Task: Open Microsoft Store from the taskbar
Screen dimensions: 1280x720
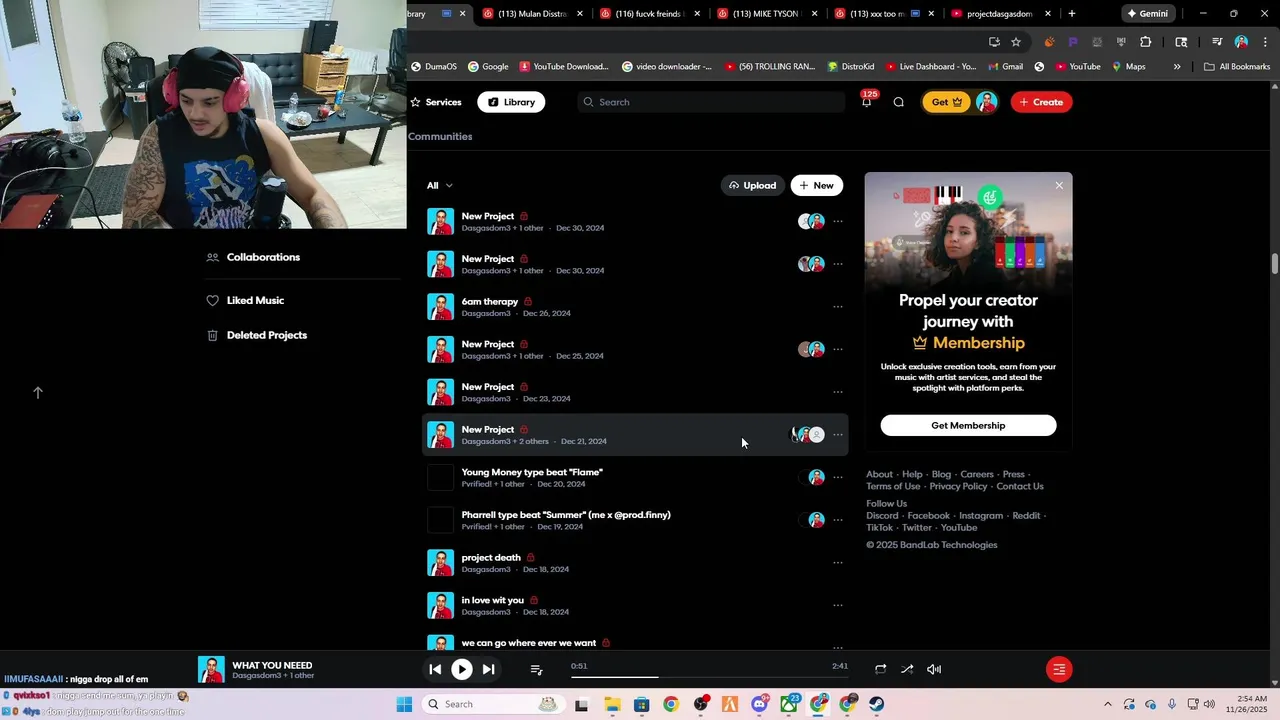Action: (x=642, y=704)
